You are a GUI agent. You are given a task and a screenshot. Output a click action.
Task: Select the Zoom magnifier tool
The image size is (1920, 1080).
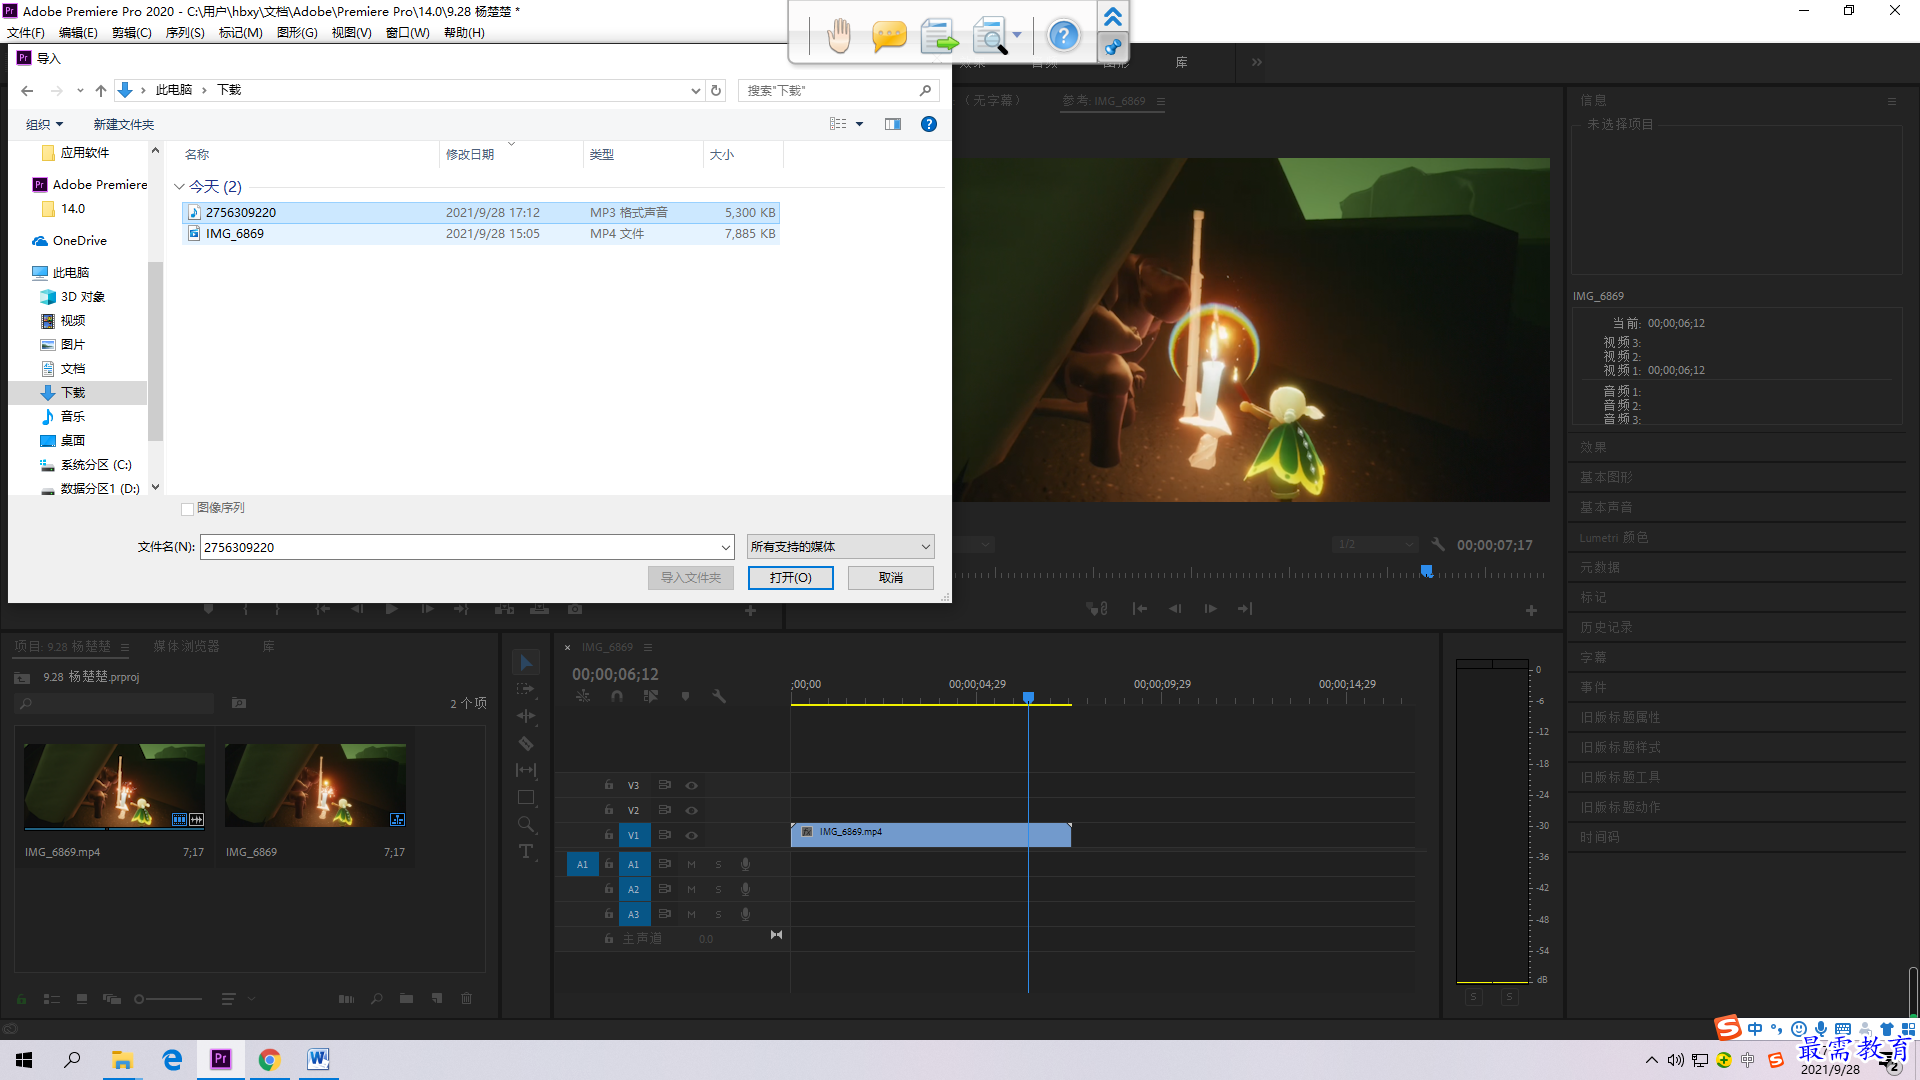526,824
